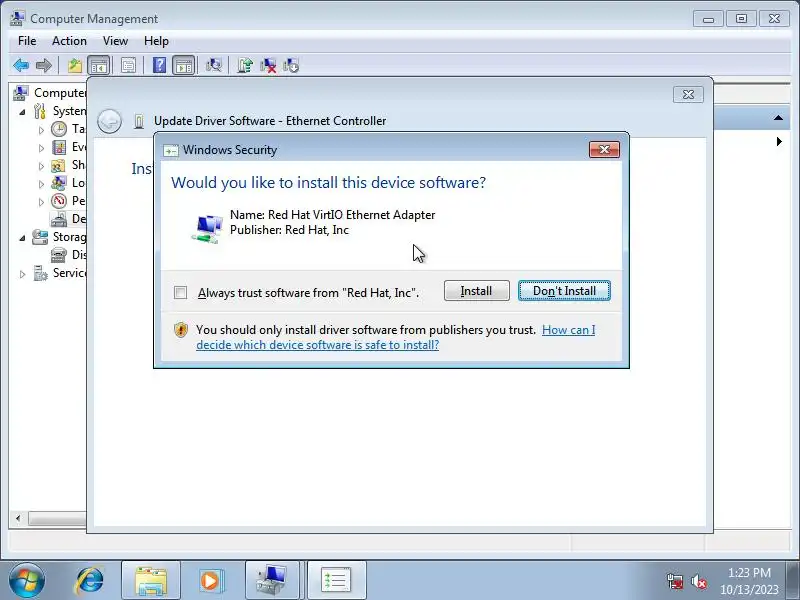This screenshot has height=600, width=800.
Task: Switch to Computer Management taskbar button
Action: [x=272, y=581]
